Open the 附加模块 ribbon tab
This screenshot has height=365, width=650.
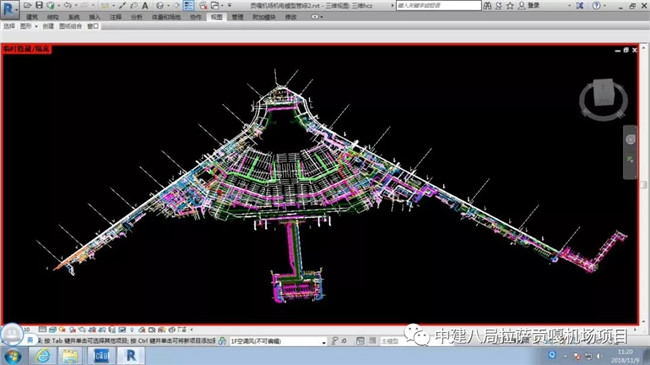tap(264, 17)
